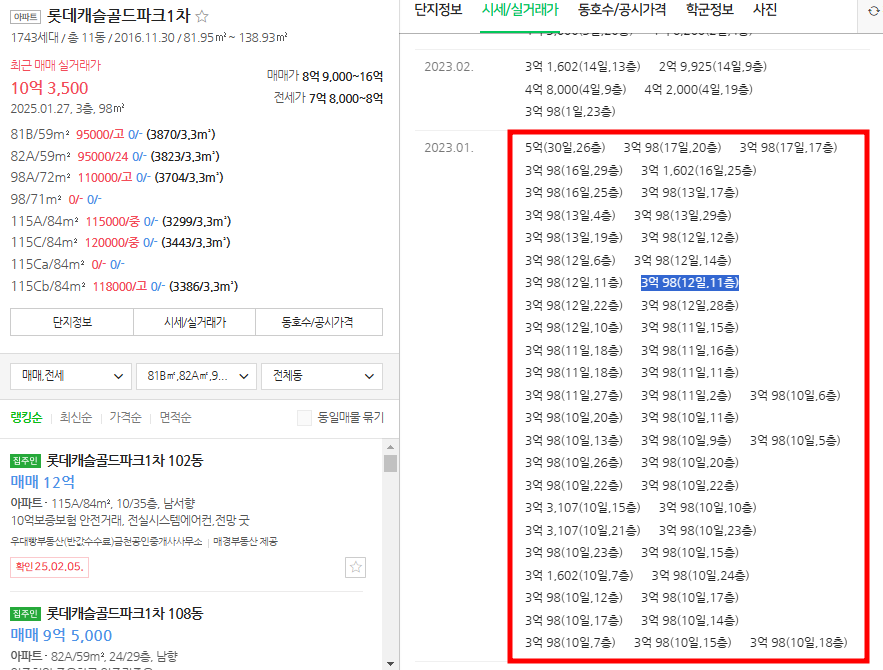Bookmark the 102동 listing star icon
The width and height of the screenshot is (883, 670).
click(355, 567)
